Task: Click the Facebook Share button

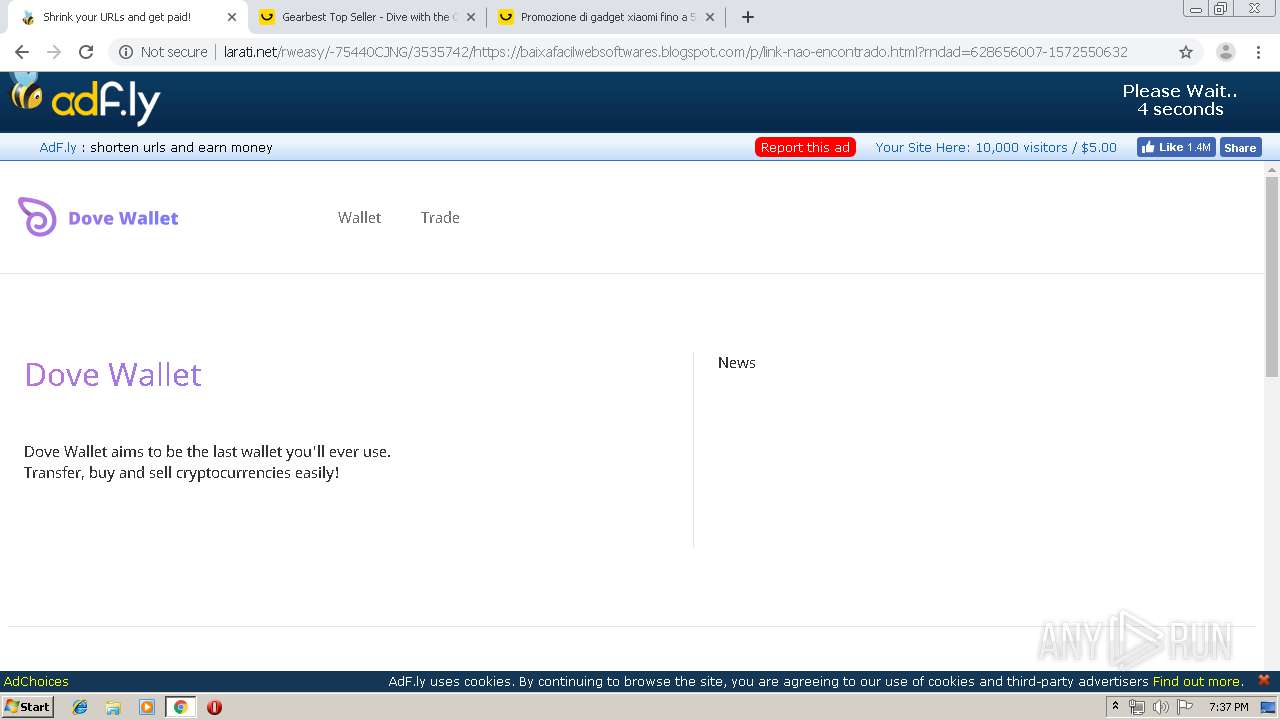Action: (x=1240, y=147)
